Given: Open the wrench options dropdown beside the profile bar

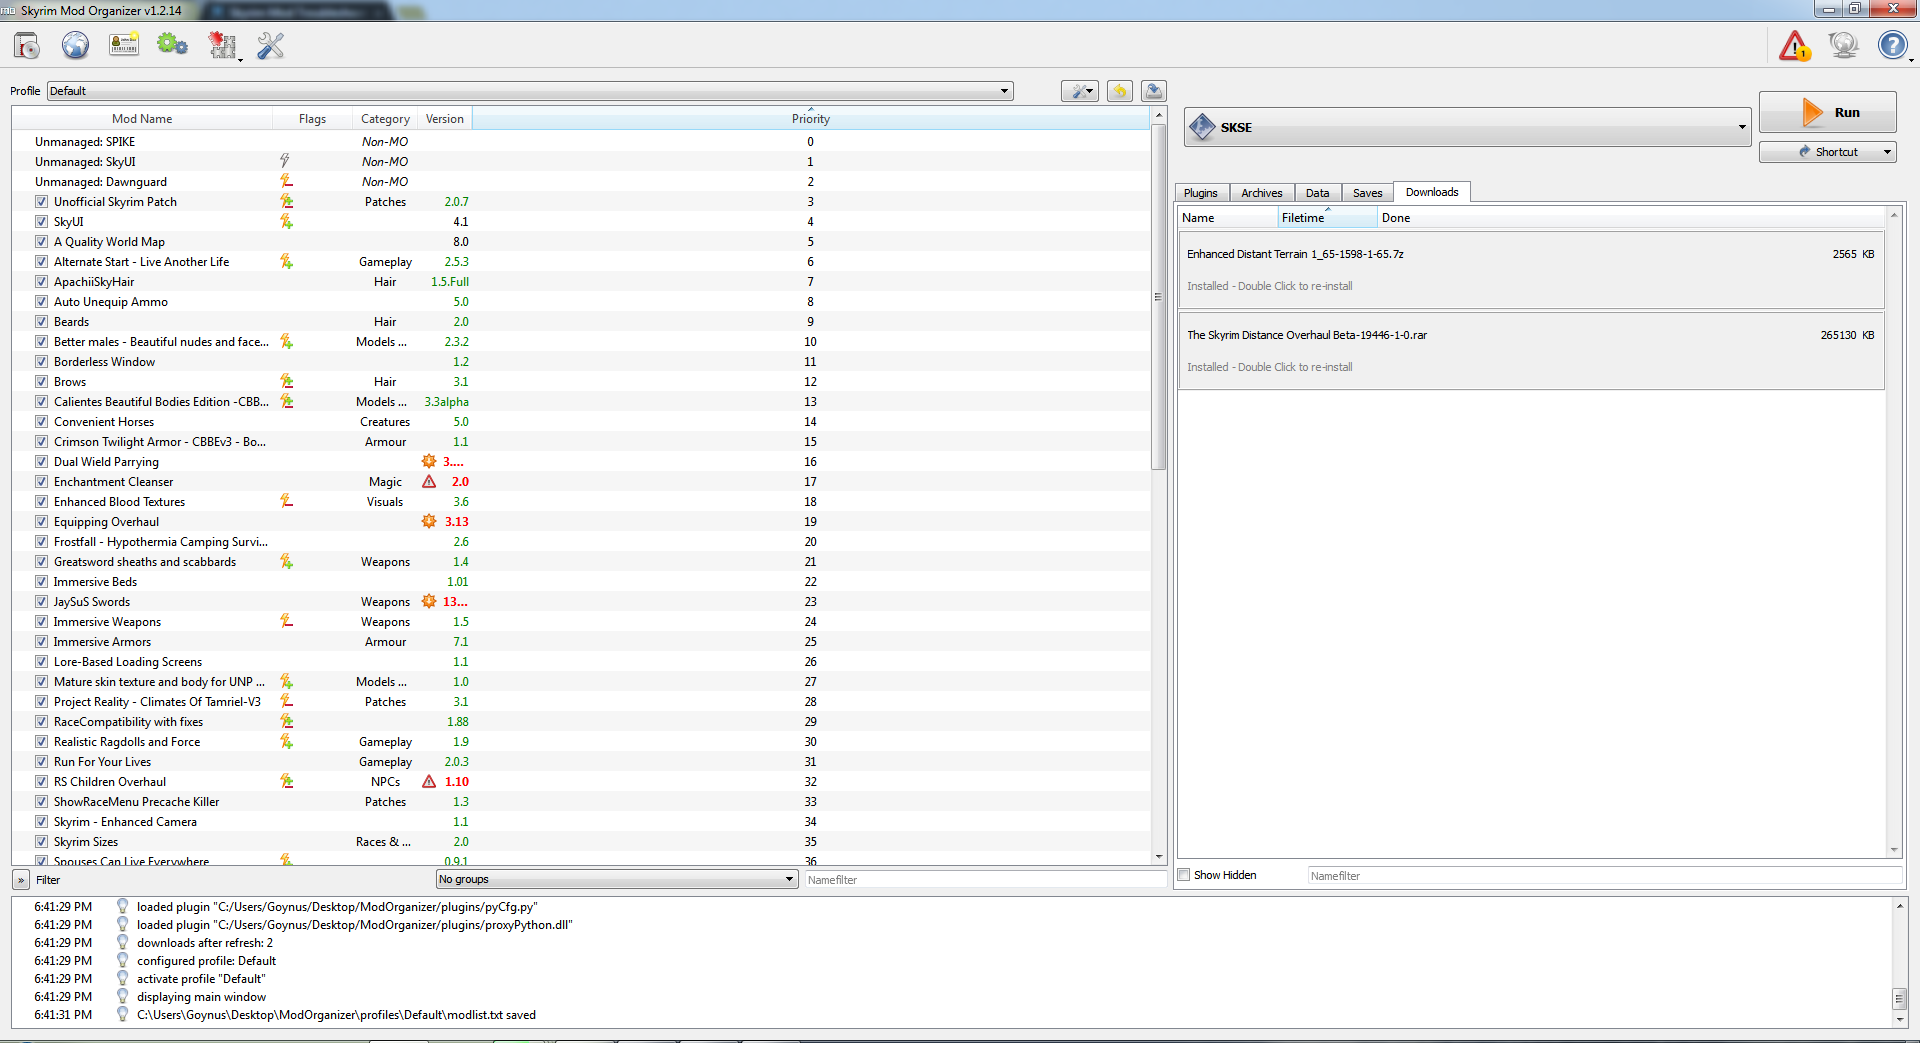Looking at the screenshot, I should 1080,92.
